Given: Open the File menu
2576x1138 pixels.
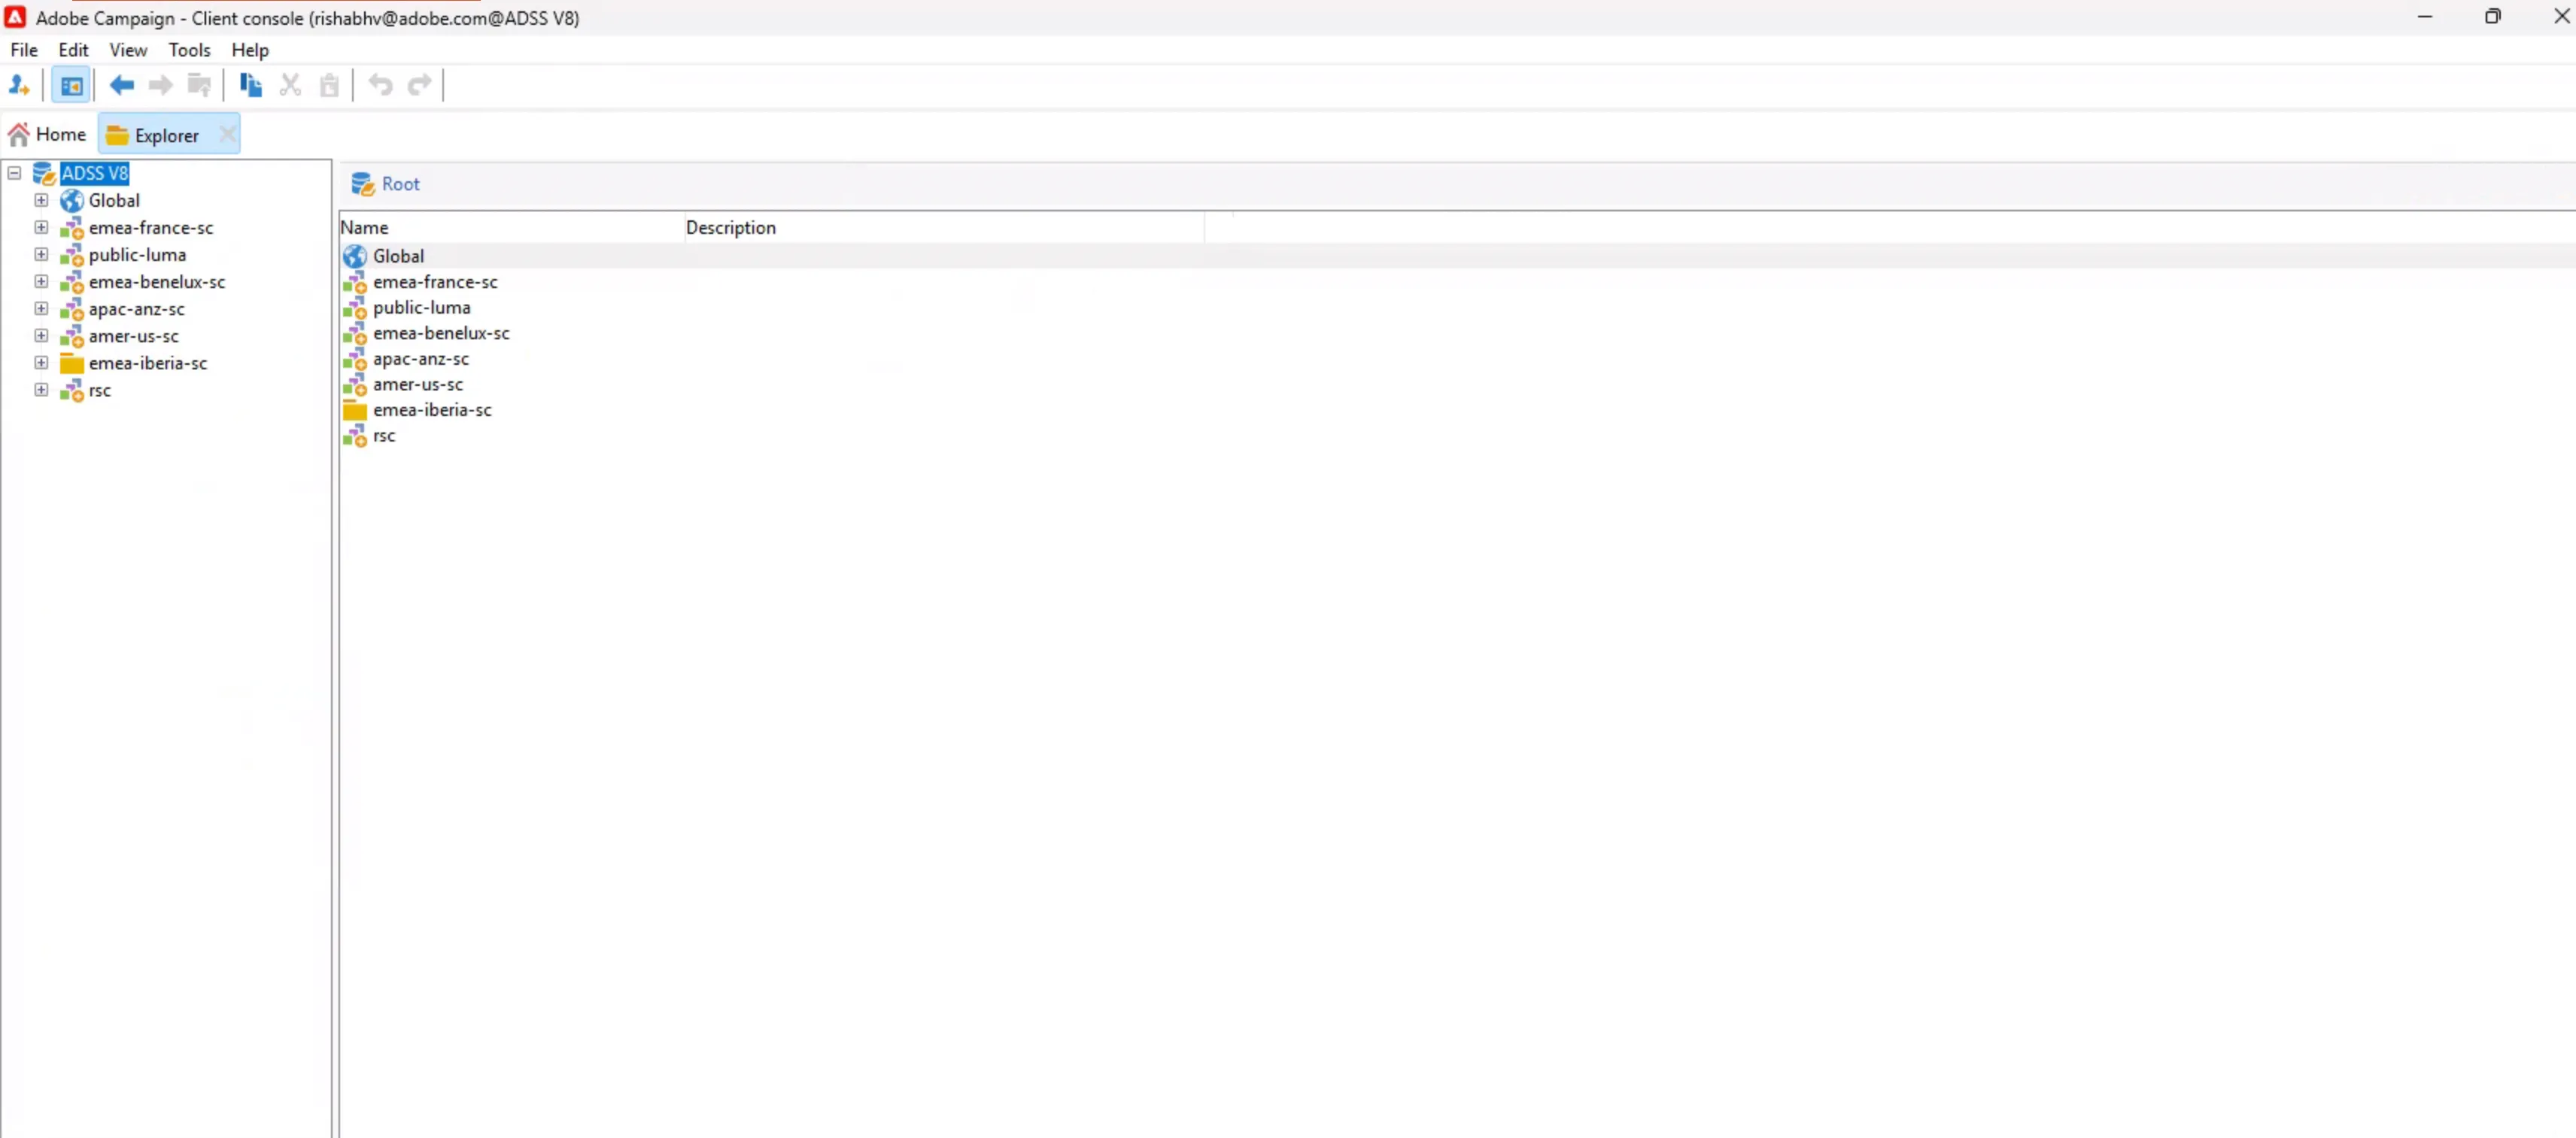Looking at the screenshot, I should (x=24, y=50).
